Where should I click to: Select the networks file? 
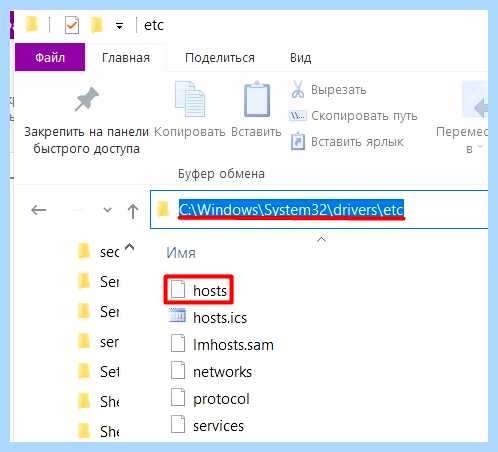211,372
